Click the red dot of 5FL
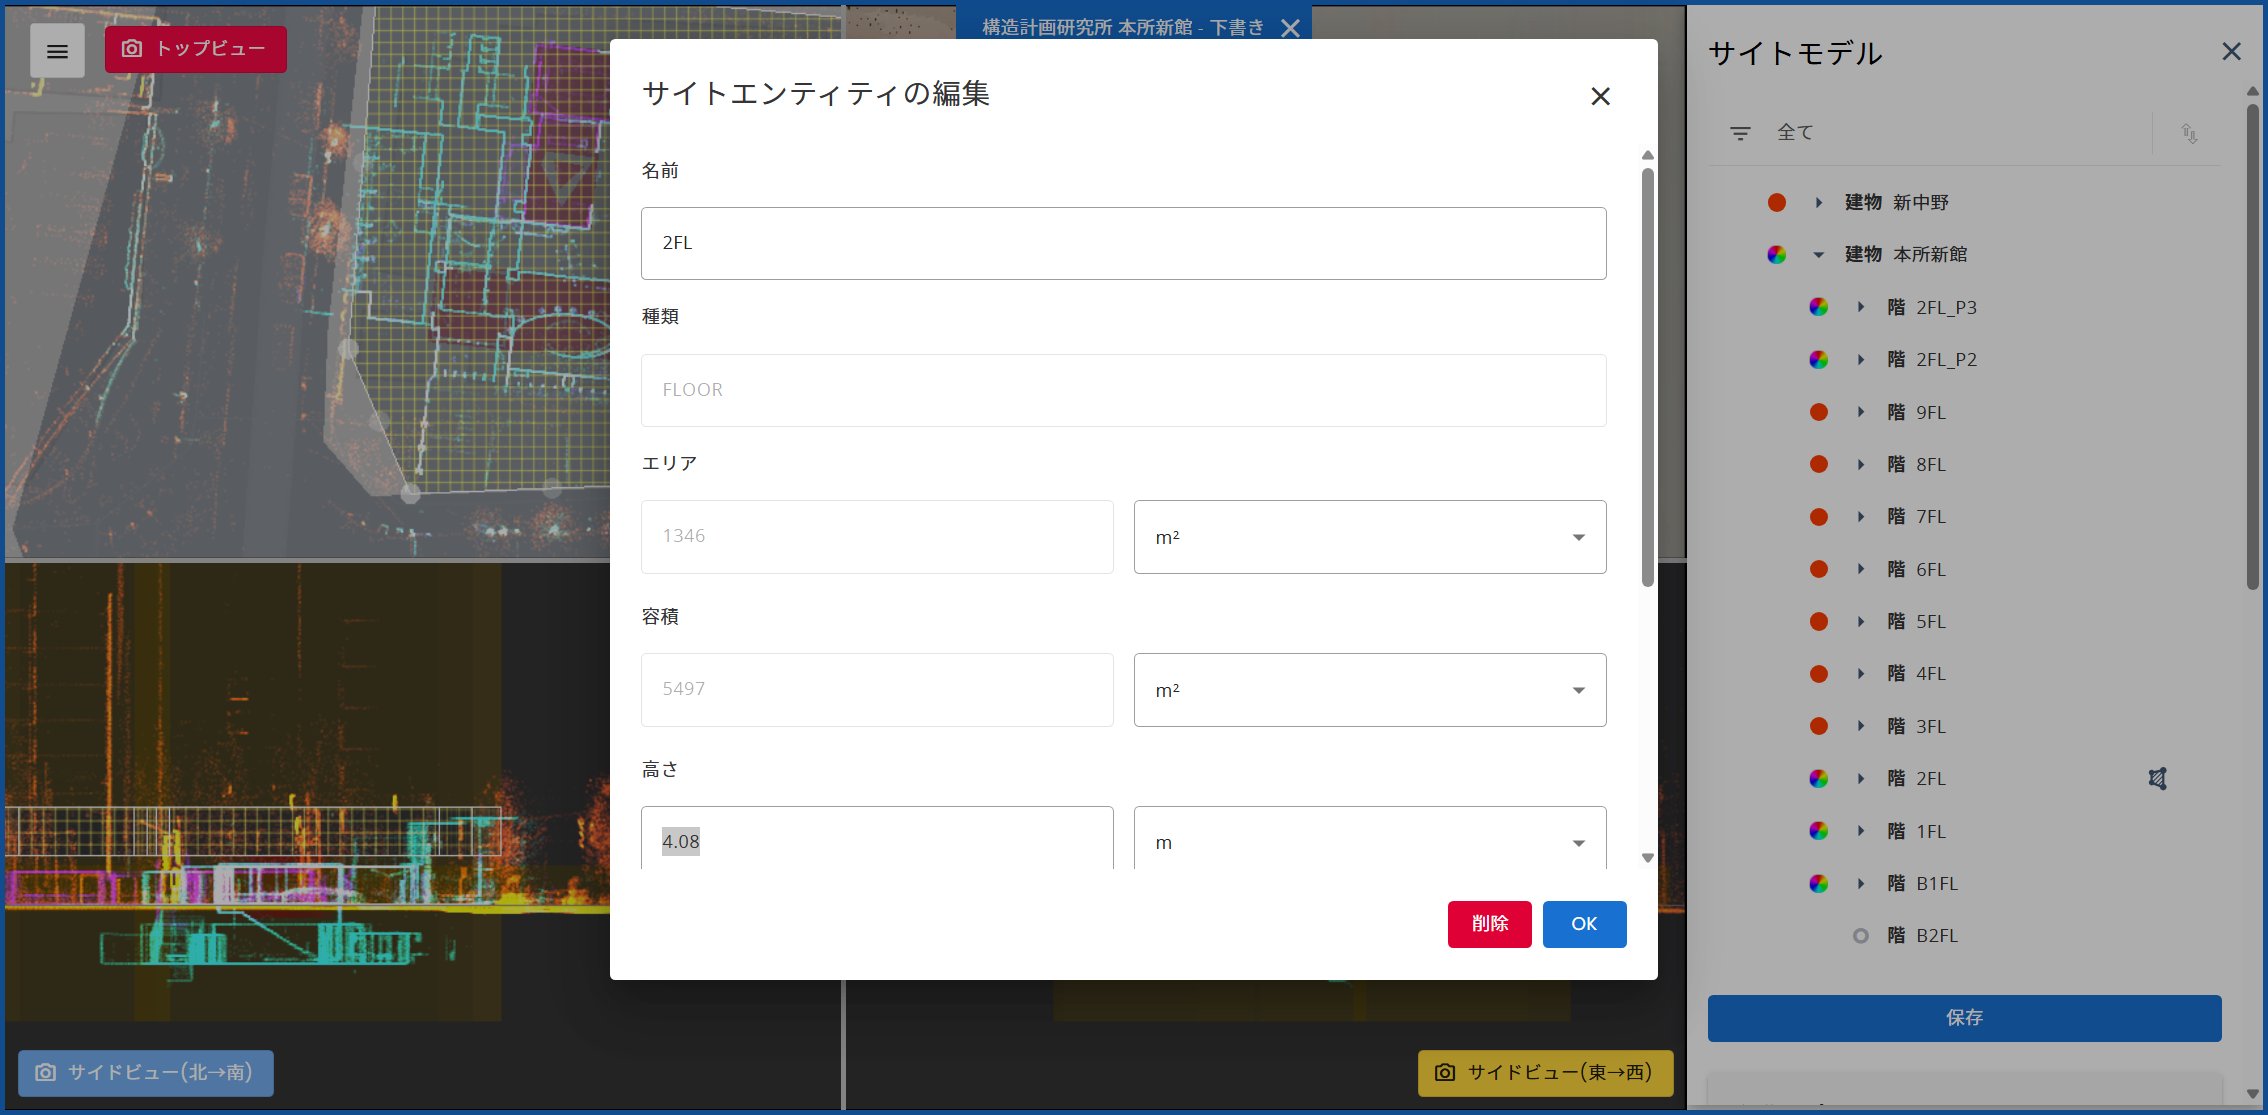Viewport: 2268px width, 1115px height. tap(1819, 622)
